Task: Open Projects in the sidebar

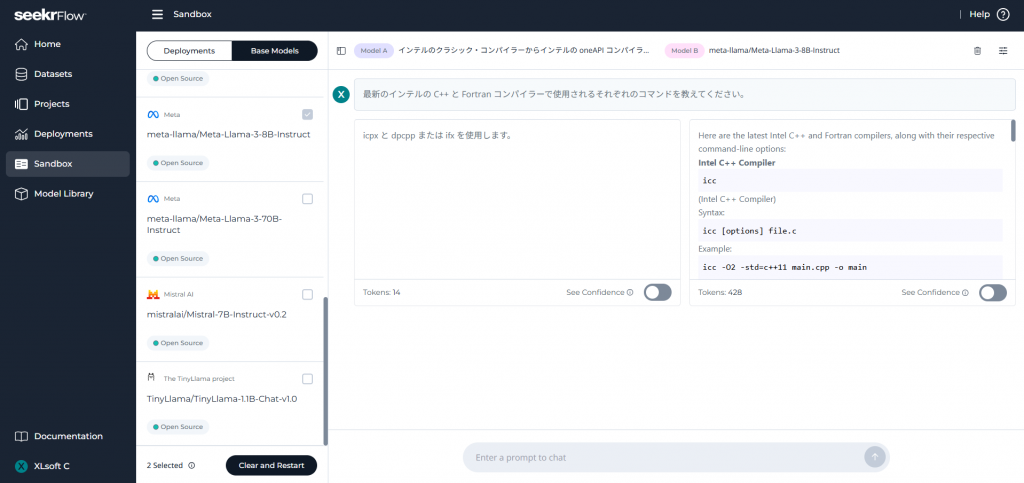Action: tap(68, 104)
